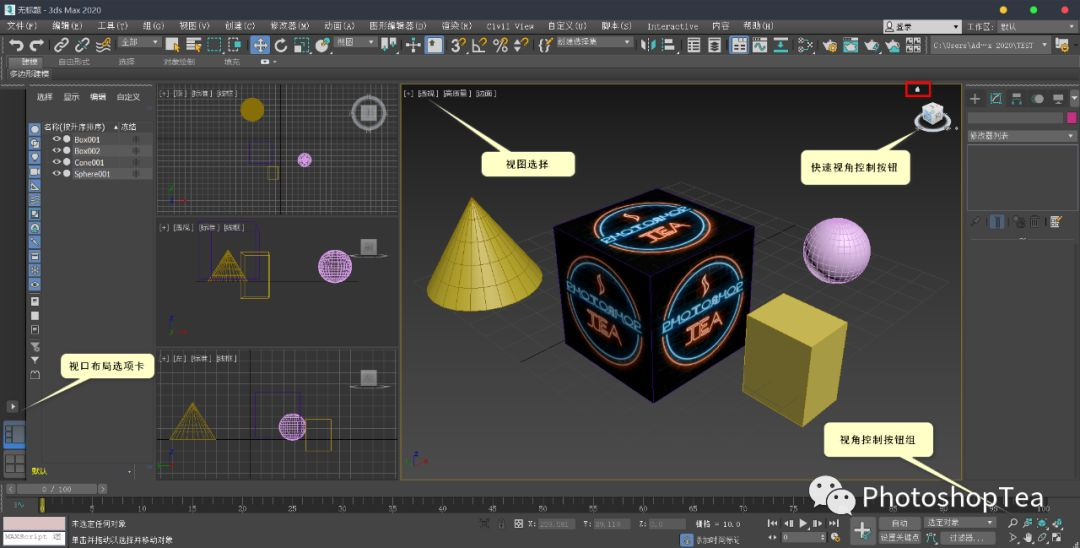Jump to the animation start frame
1080x548 pixels.
point(773,524)
